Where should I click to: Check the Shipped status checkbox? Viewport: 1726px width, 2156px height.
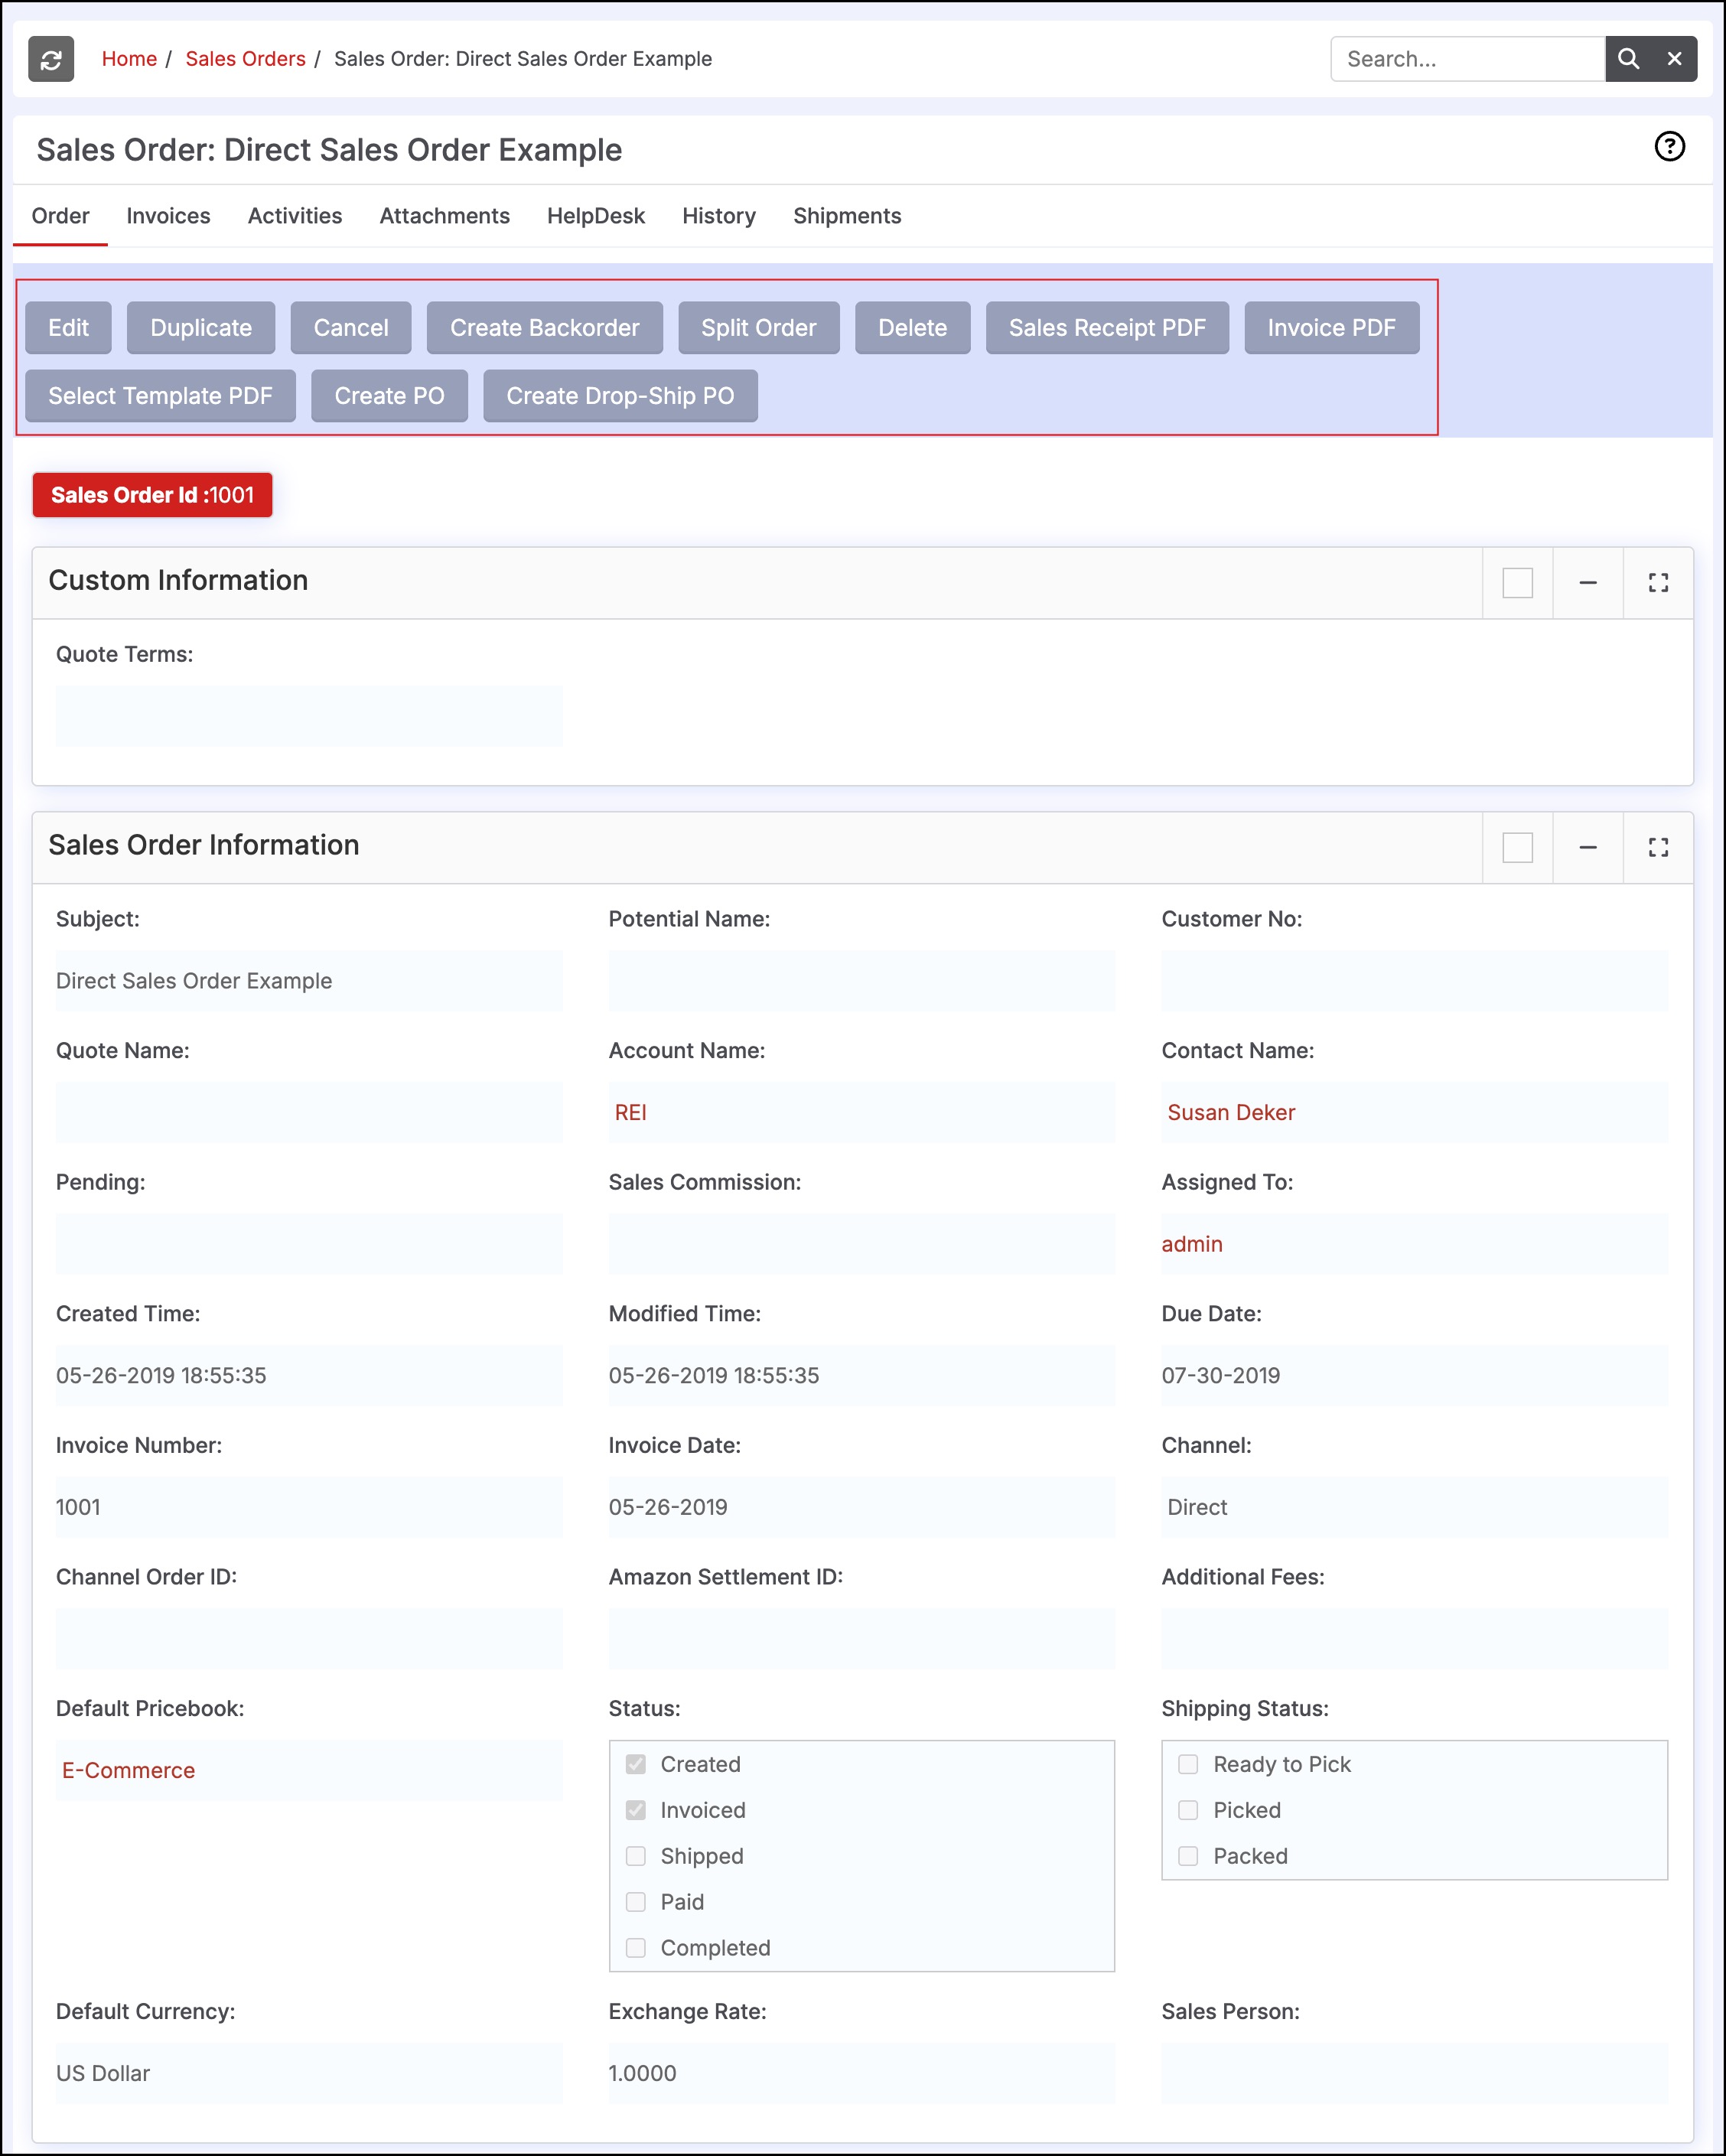pos(636,1856)
